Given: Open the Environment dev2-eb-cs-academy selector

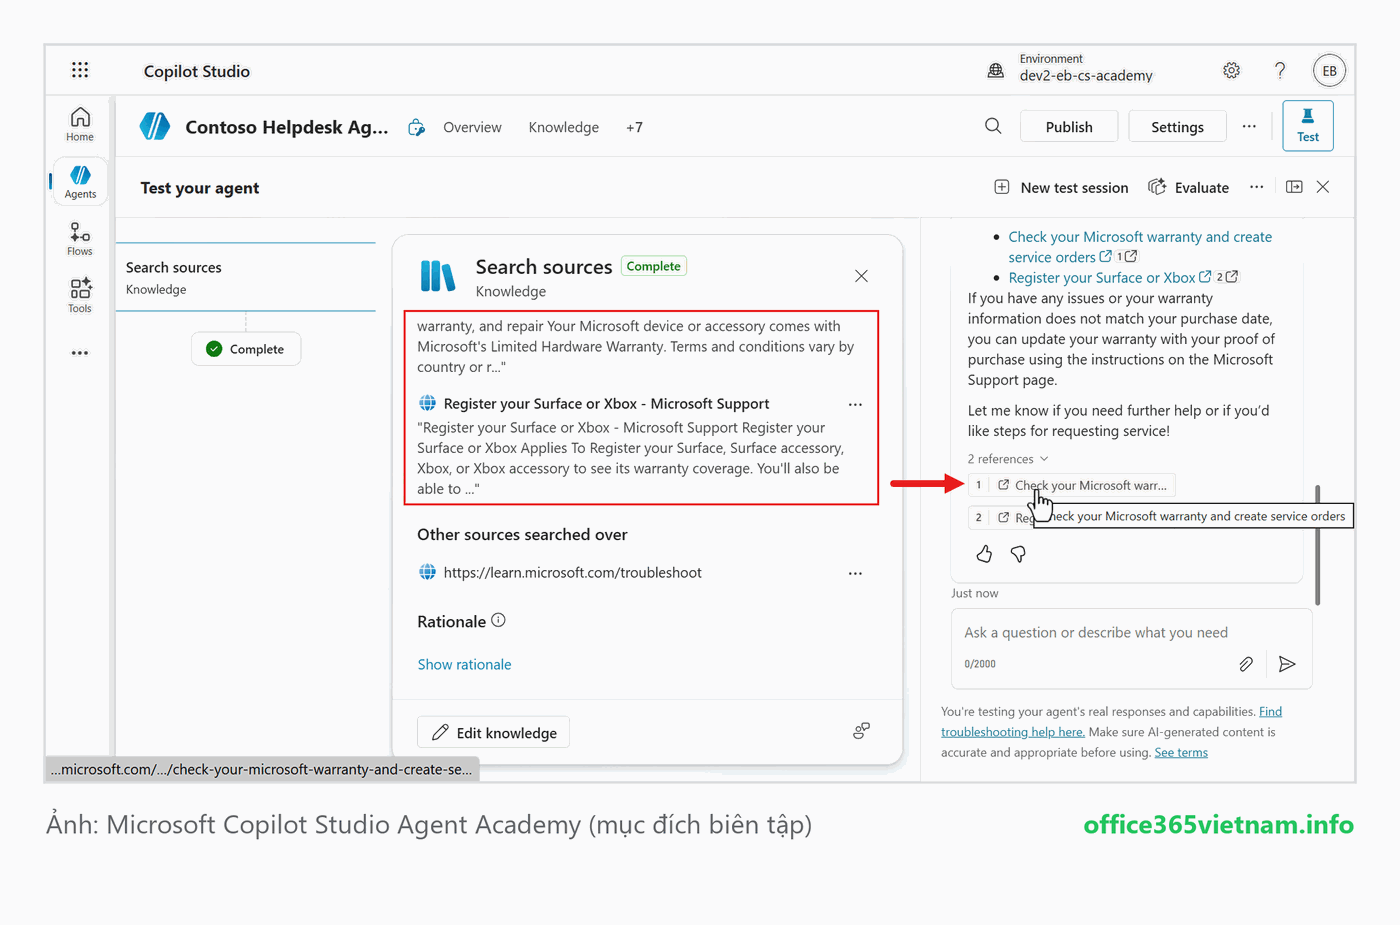Looking at the screenshot, I should [1086, 68].
